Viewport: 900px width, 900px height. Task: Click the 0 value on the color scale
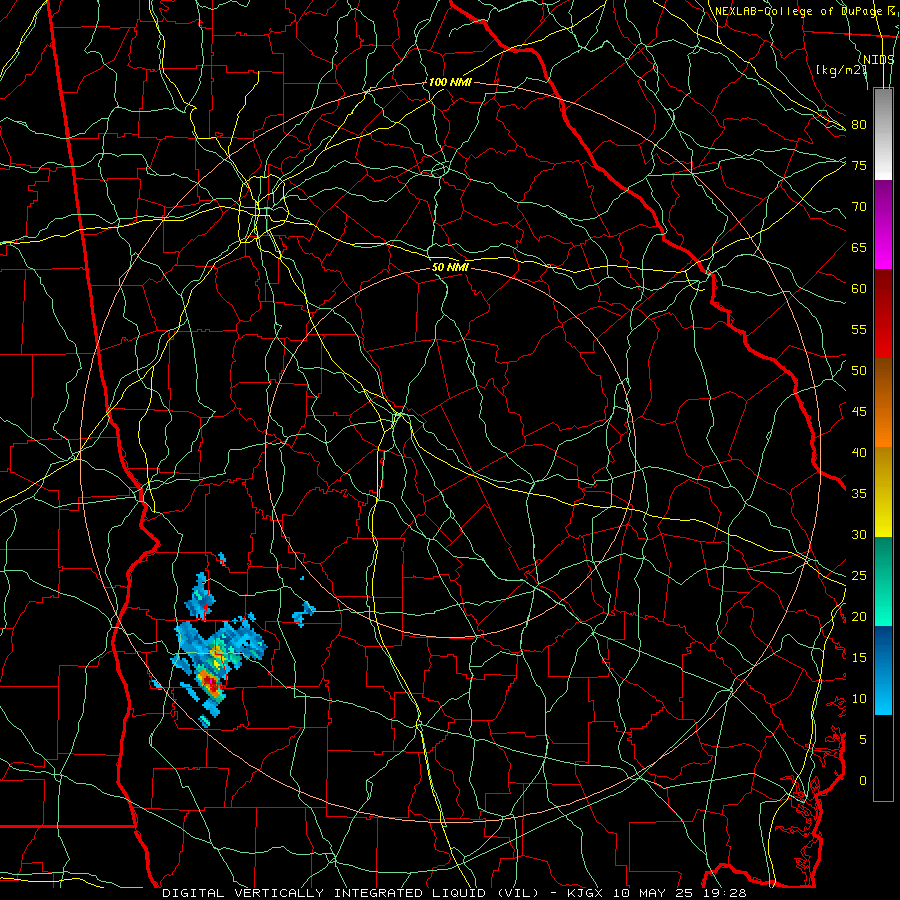(x=863, y=781)
